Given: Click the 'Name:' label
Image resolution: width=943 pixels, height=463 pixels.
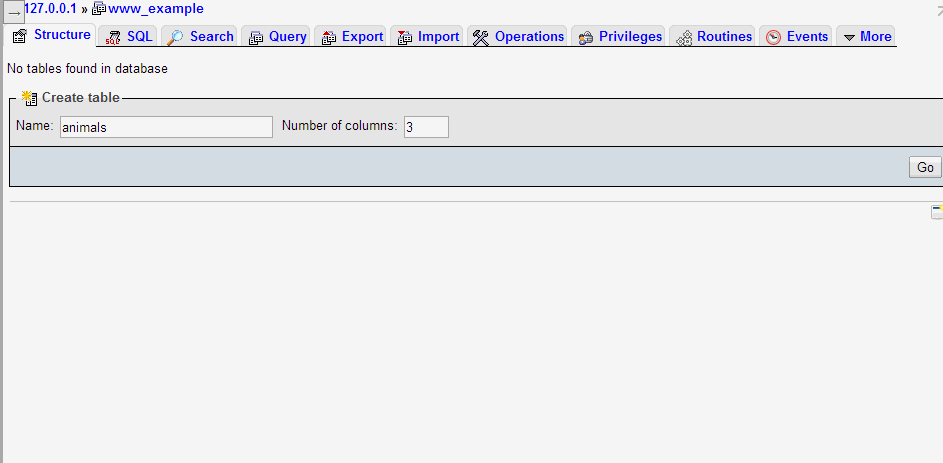Looking at the screenshot, I should coord(35,126).
